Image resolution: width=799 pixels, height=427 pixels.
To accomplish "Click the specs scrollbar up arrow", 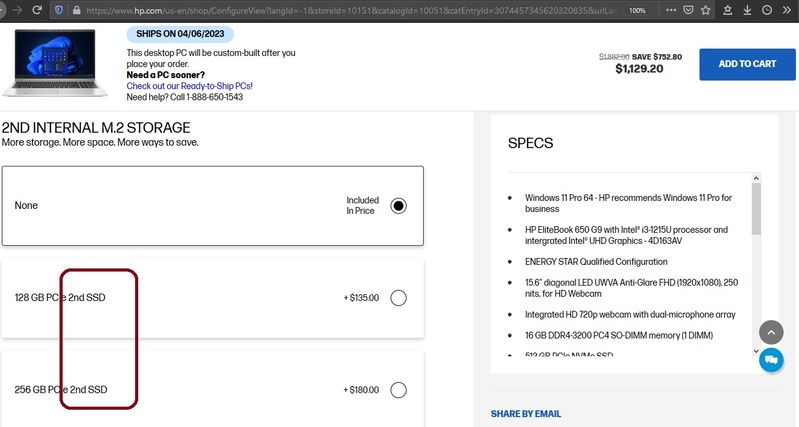I will [756, 178].
